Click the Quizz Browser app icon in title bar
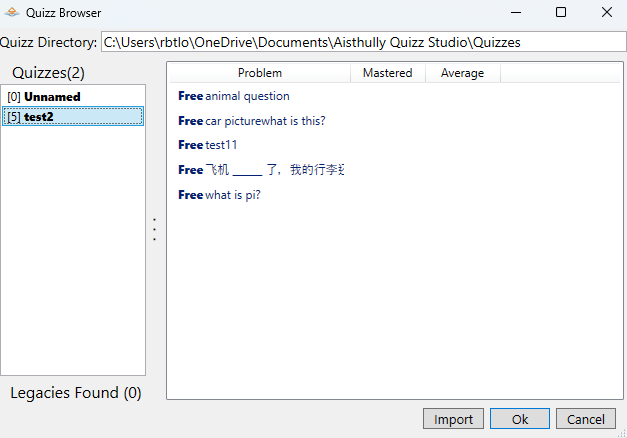Screen dimensions: 627x438 12,13
